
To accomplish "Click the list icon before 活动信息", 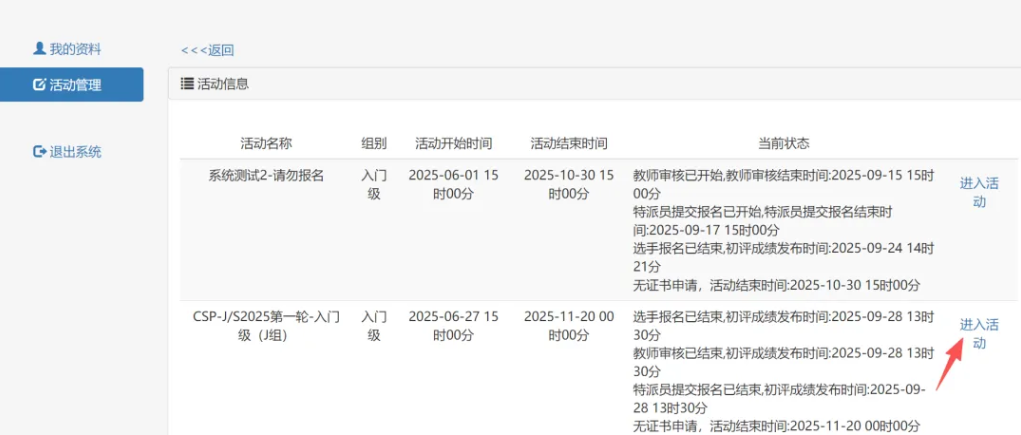I will pyautogui.click(x=187, y=84).
